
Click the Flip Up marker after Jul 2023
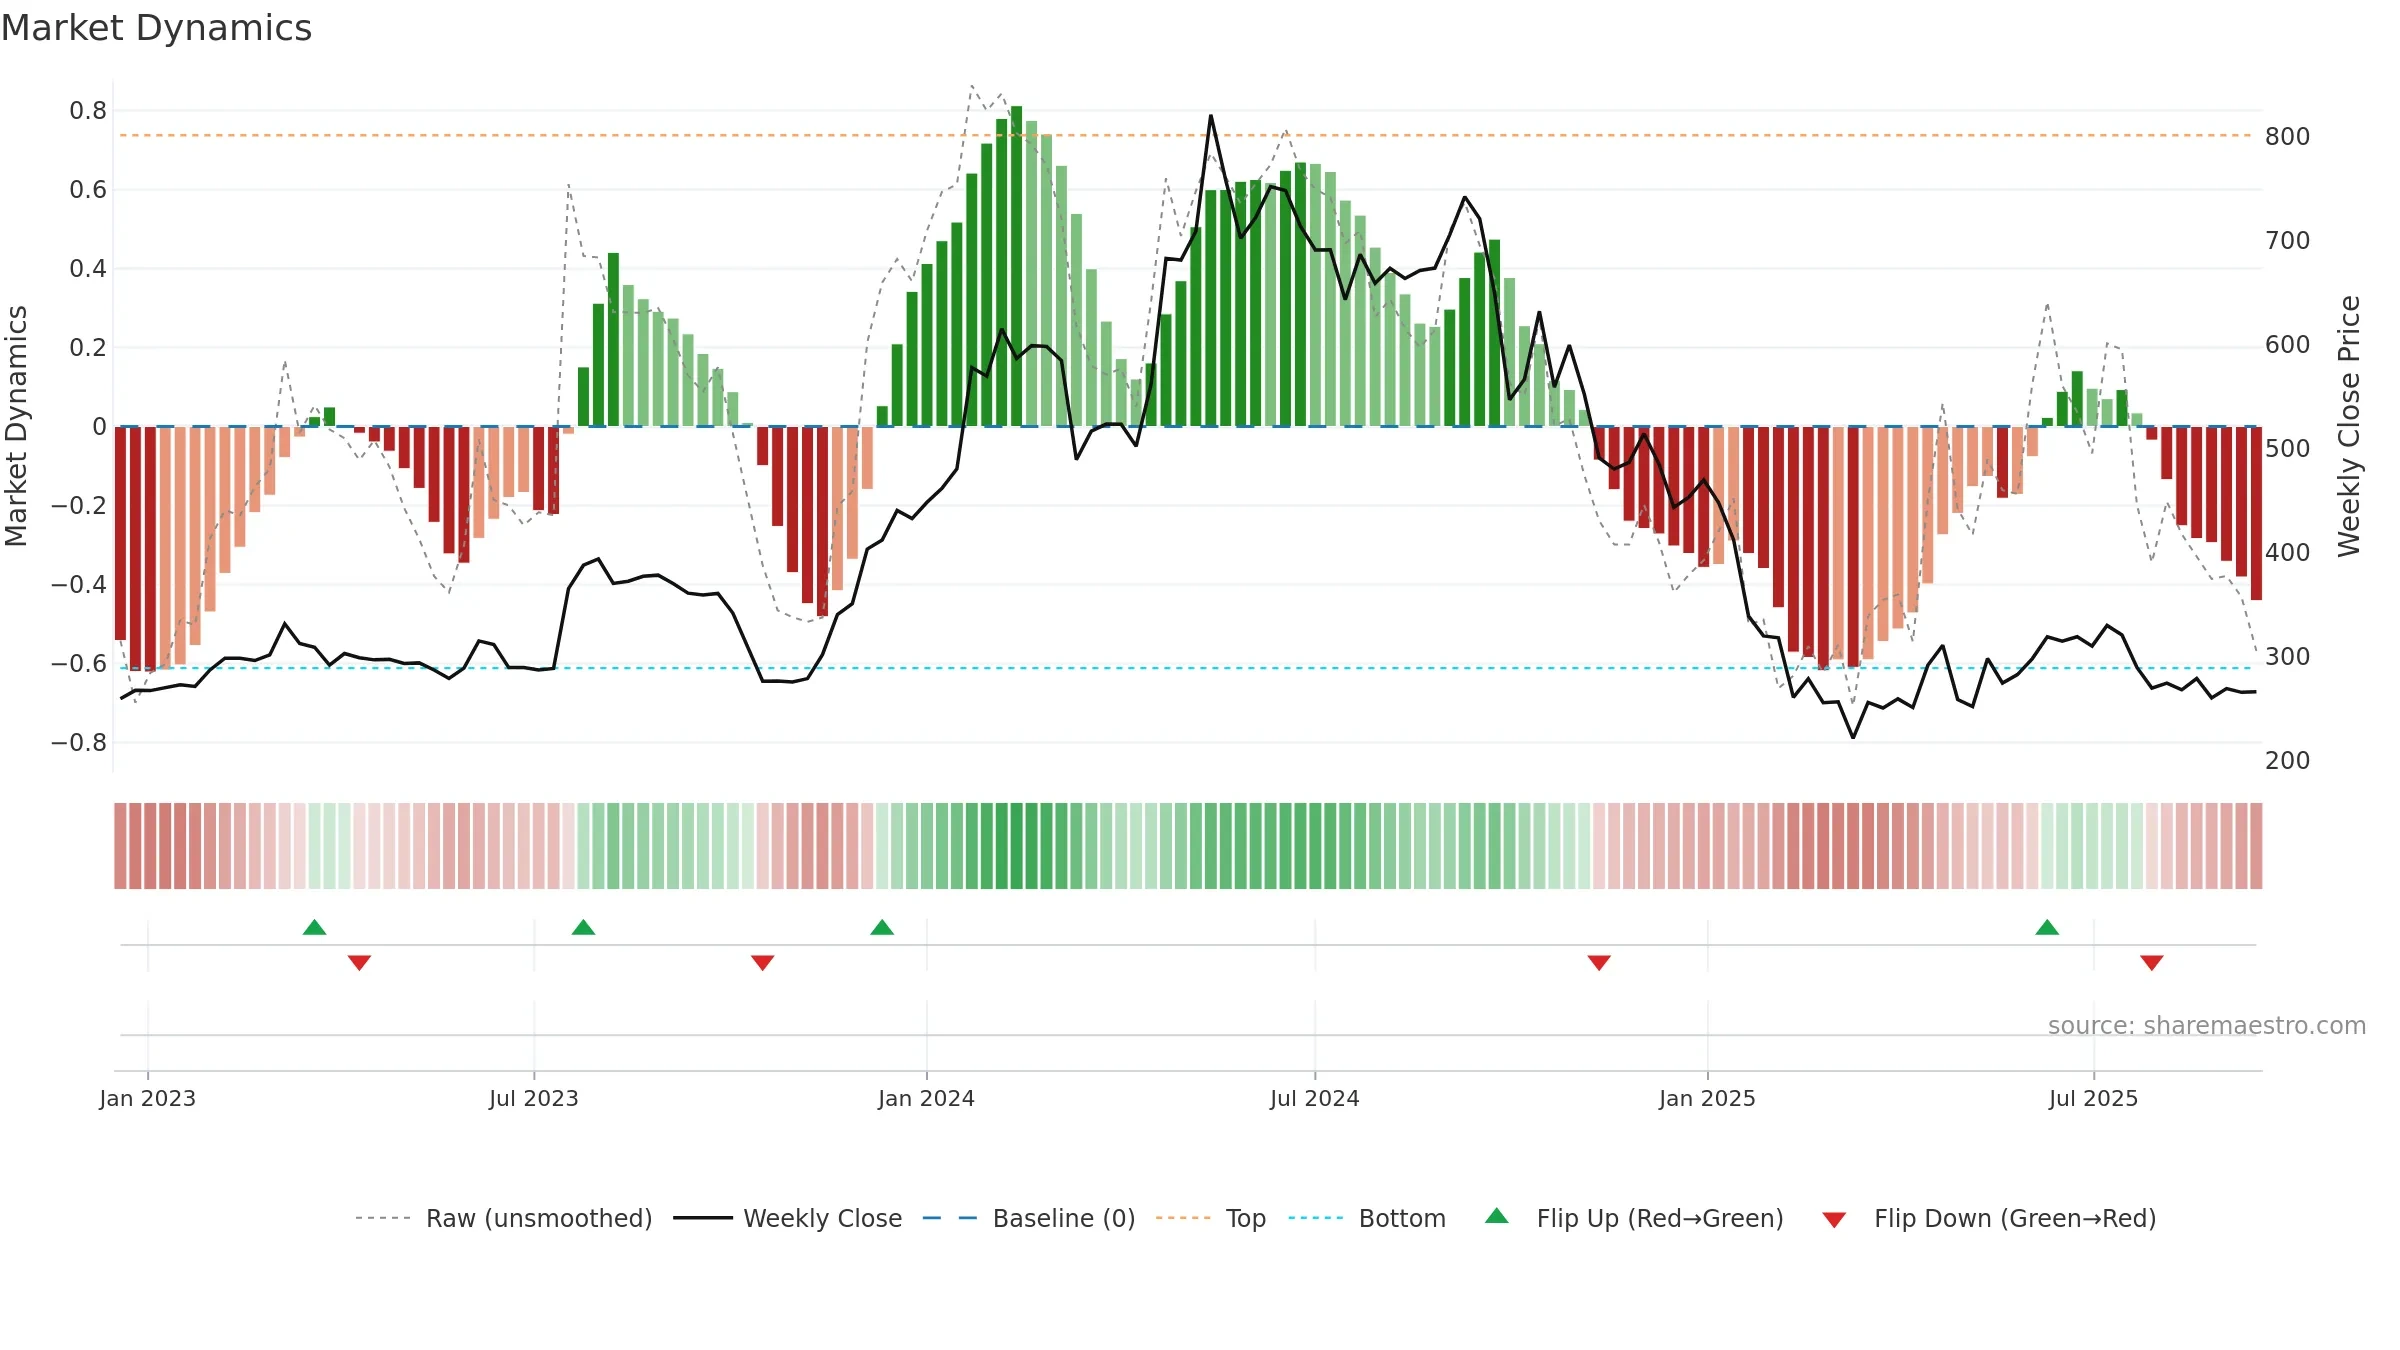click(583, 927)
